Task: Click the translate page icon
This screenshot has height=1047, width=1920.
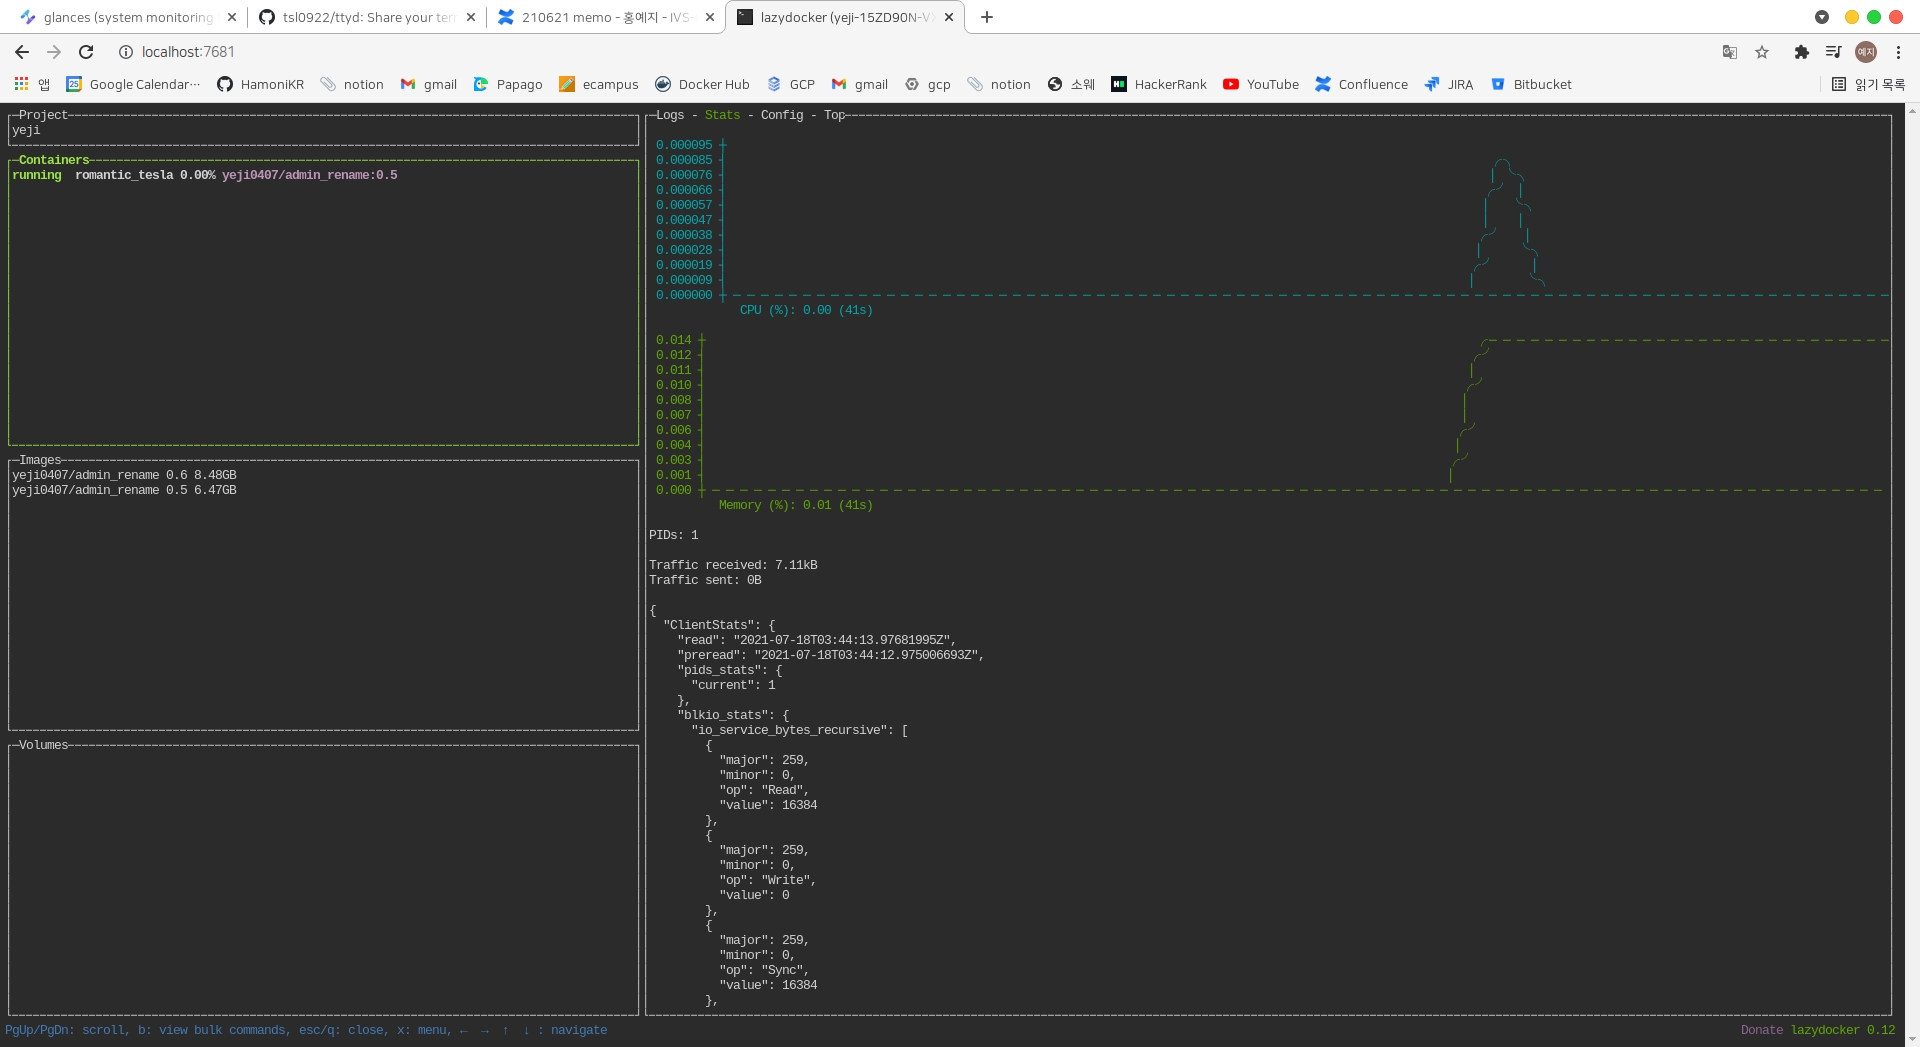Action: (x=1729, y=52)
